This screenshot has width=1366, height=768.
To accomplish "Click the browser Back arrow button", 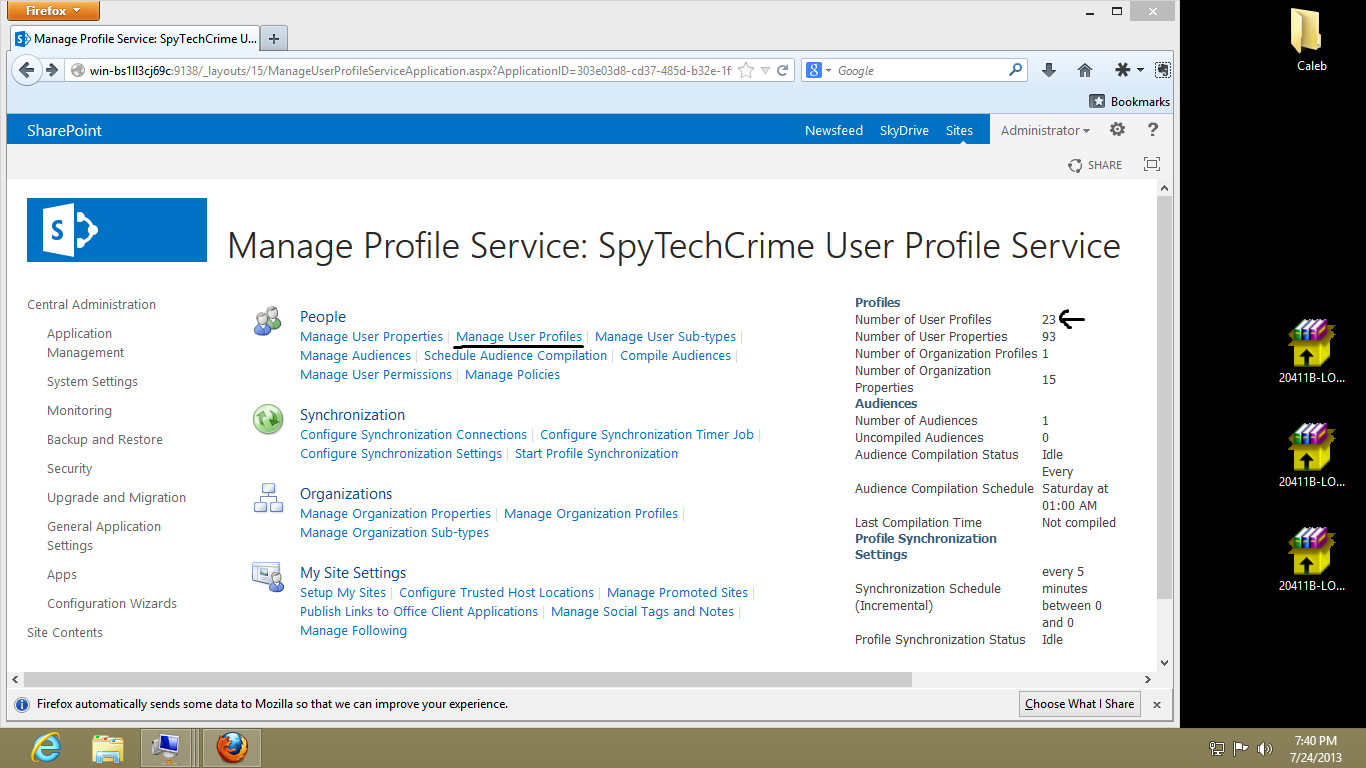I will point(28,70).
